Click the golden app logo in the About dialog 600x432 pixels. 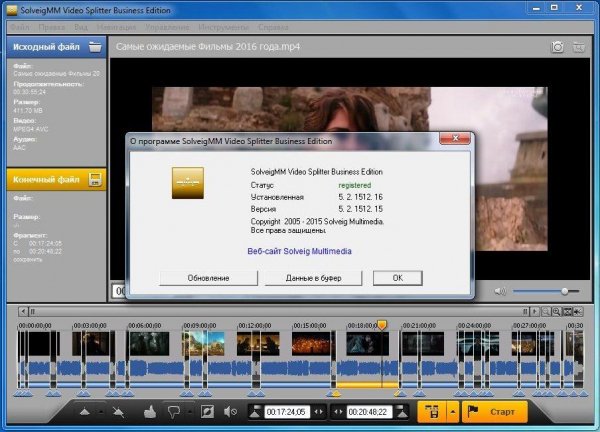click(x=188, y=183)
